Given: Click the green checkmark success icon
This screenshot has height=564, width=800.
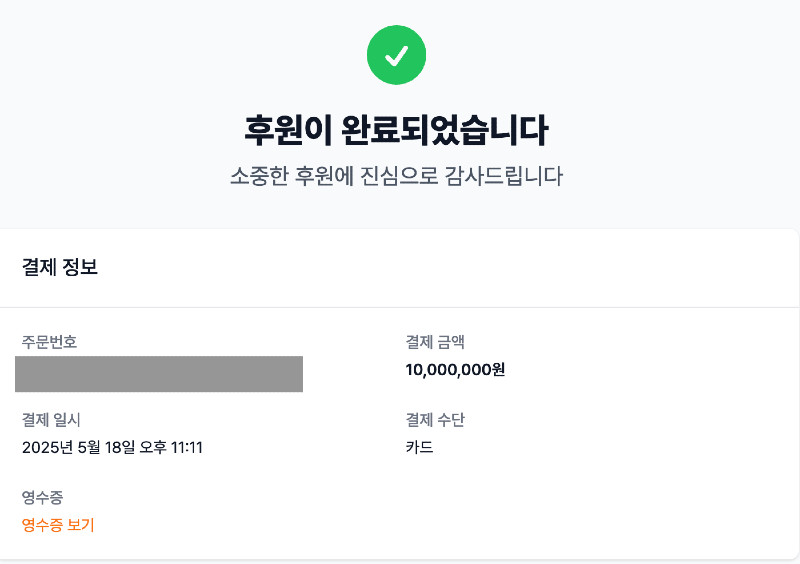Looking at the screenshot, I should click(396, 55).
